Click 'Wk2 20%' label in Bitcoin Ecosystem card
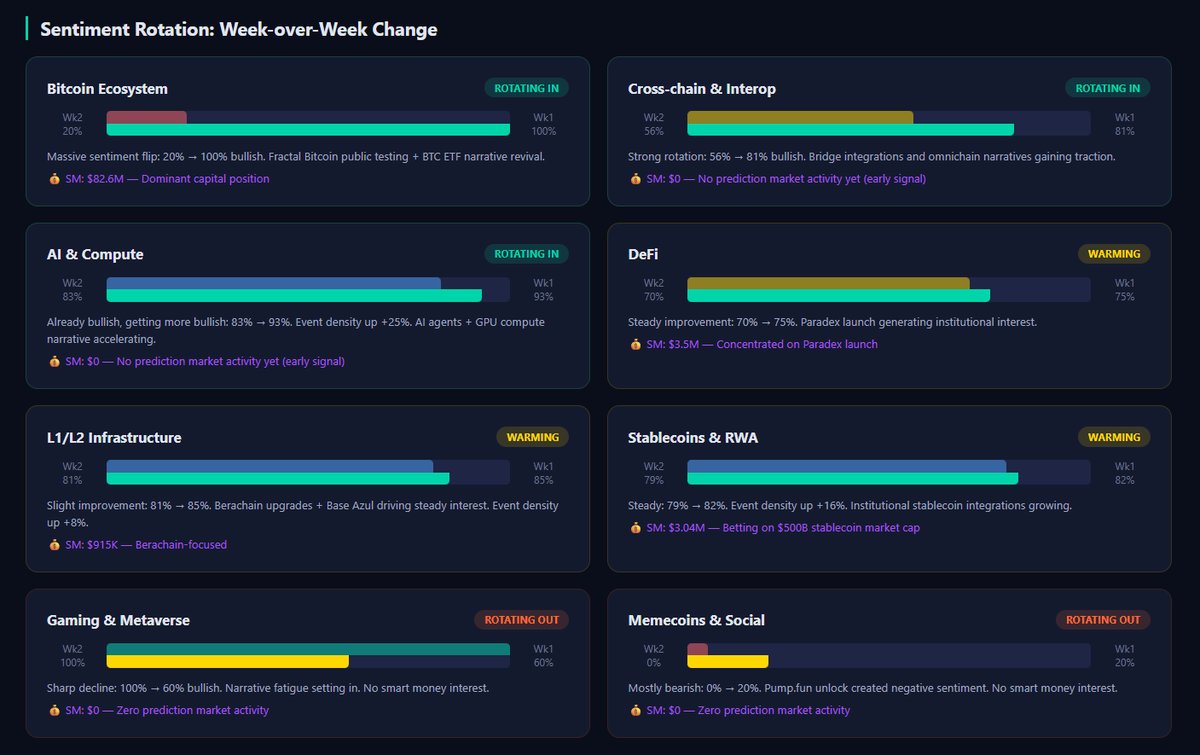This screenshot has width=1200, height=755. (x=72, y=124)
